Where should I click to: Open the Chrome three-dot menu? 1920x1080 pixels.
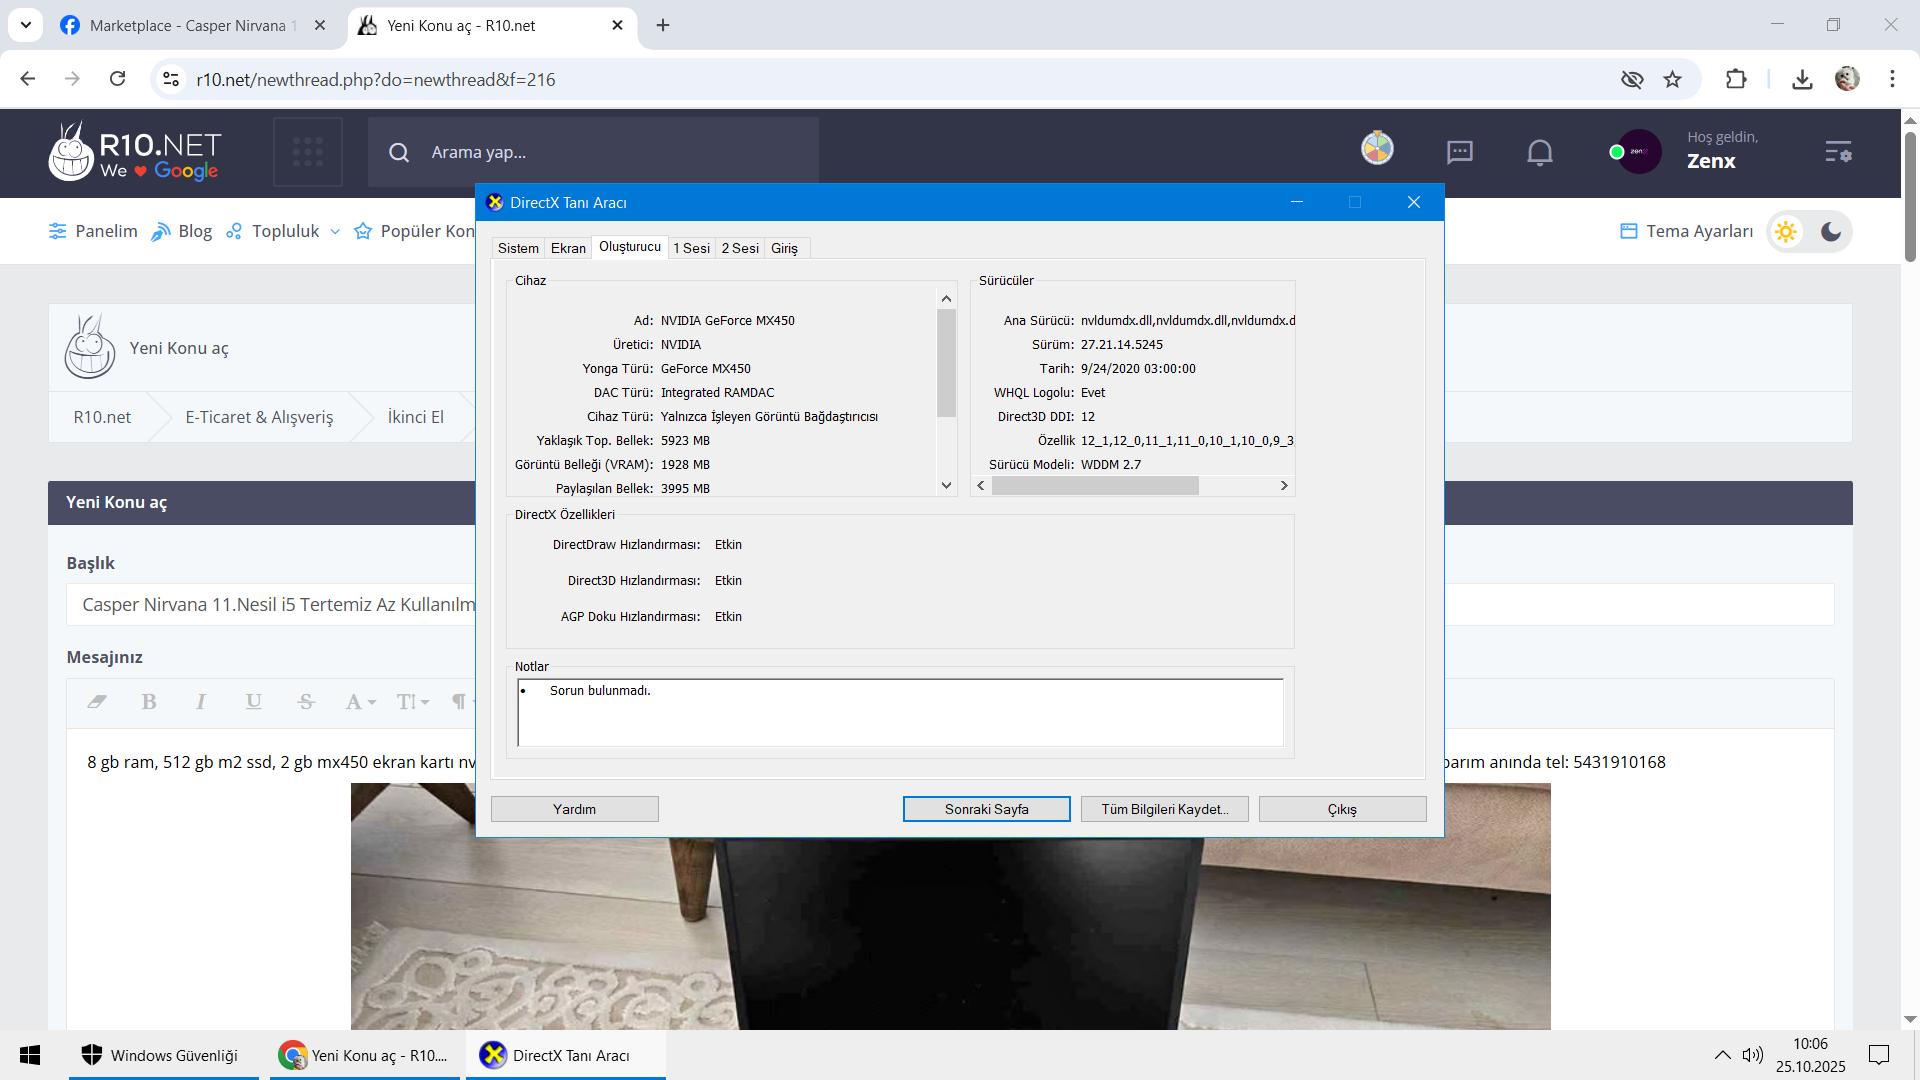click(x=1892, y=79)
